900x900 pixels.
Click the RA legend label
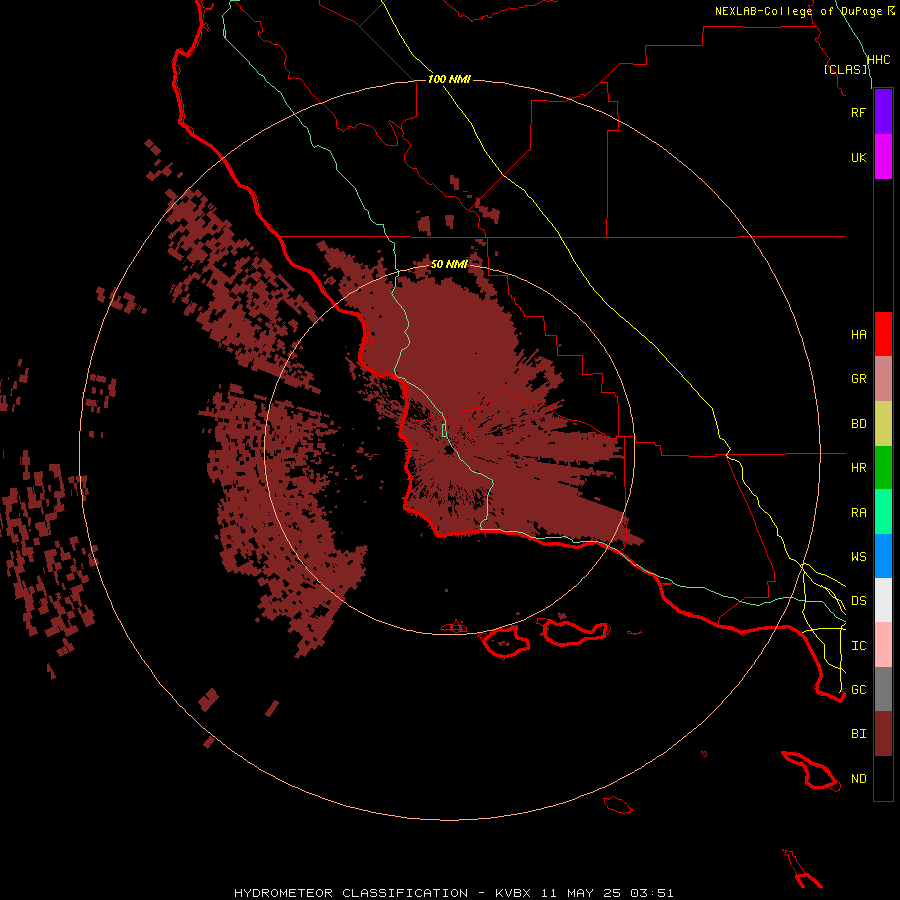pos(859,513)
